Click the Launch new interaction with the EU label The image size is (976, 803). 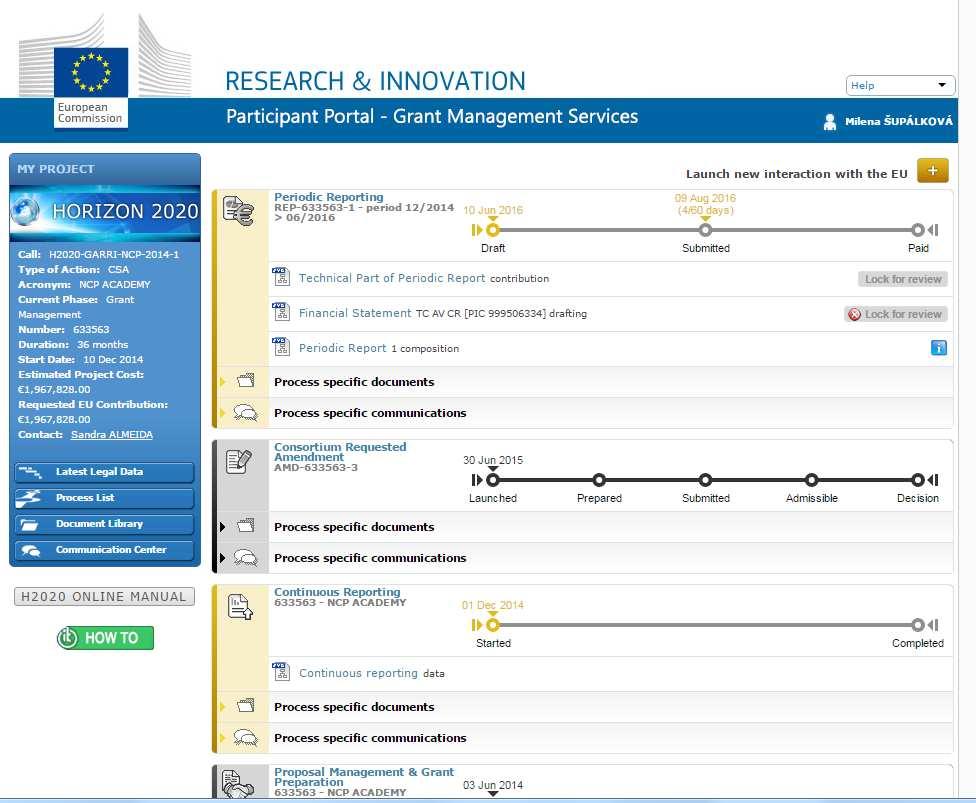(796, 174)
